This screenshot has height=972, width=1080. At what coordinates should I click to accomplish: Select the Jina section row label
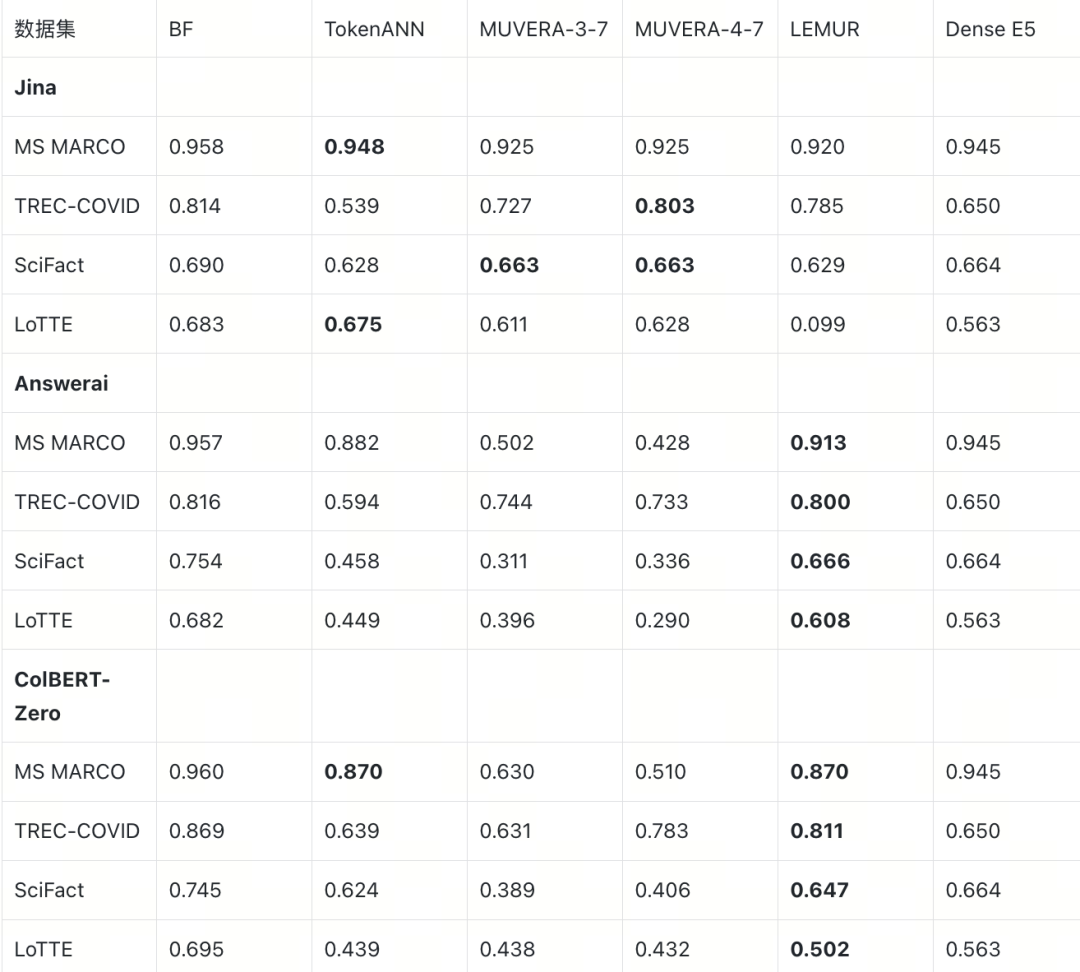[x=35, y=87]
